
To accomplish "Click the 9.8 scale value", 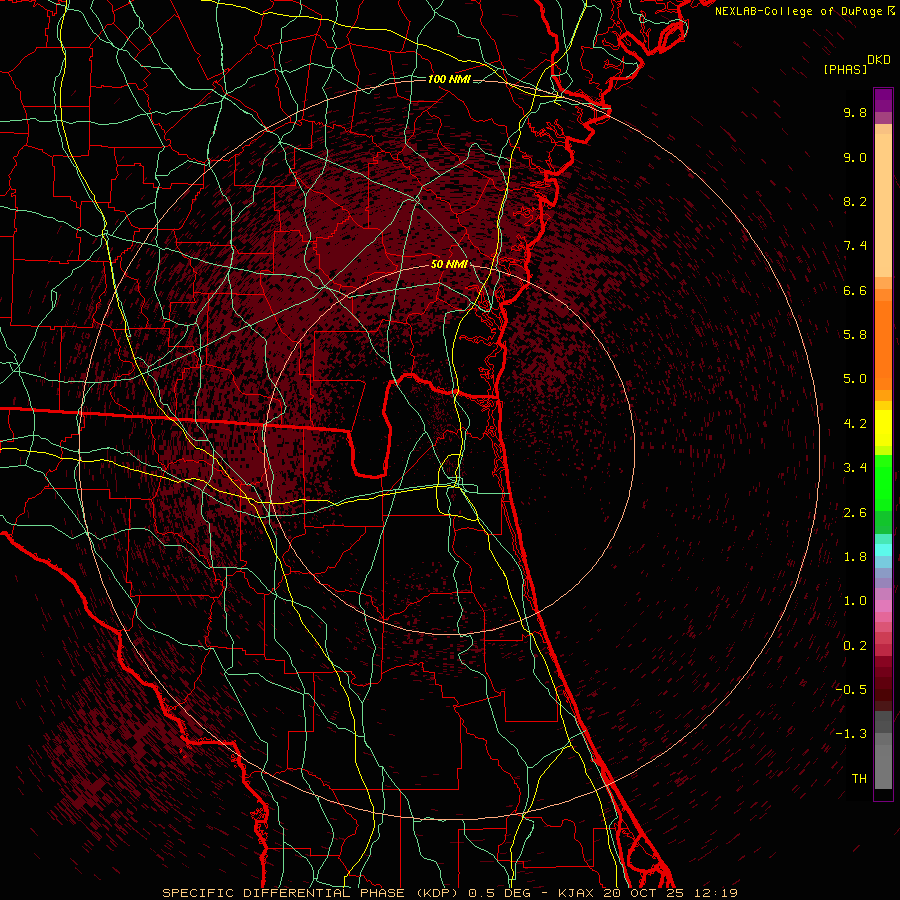I will pyautogui.click(x=855, y=112).
